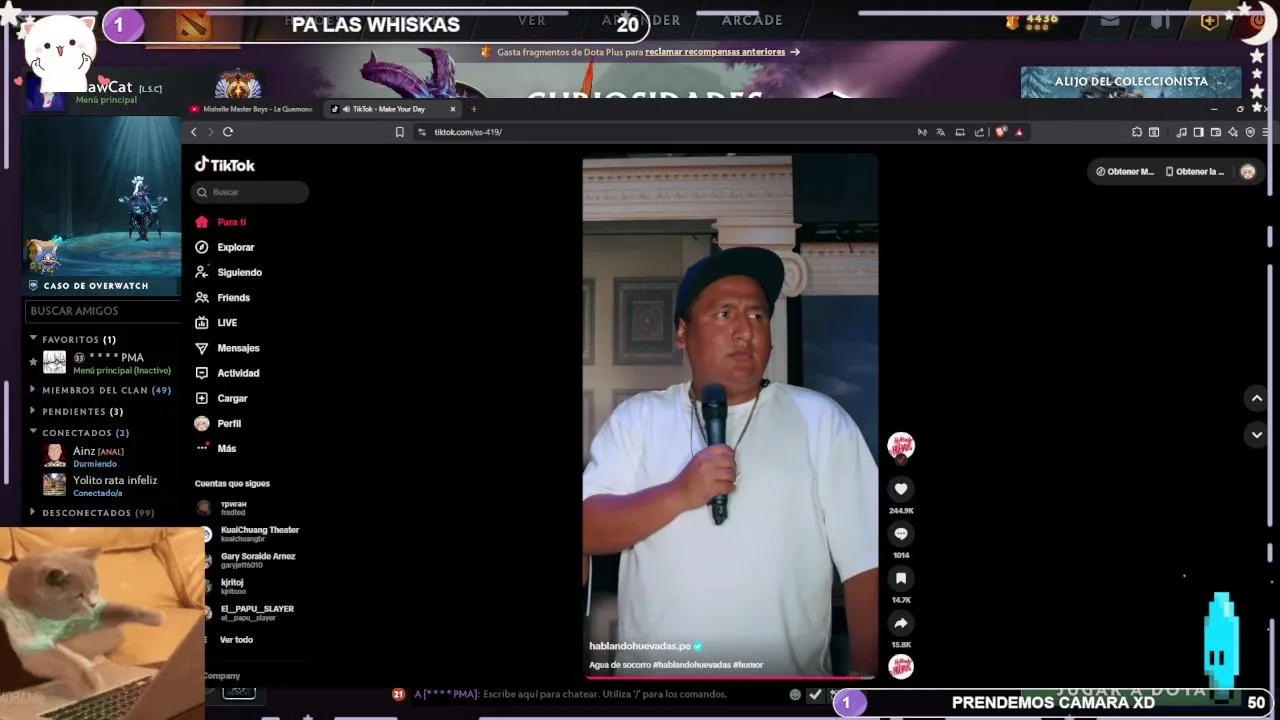
Task: Open followed account KuaiChuang Theater
Action: click(248, 534)
